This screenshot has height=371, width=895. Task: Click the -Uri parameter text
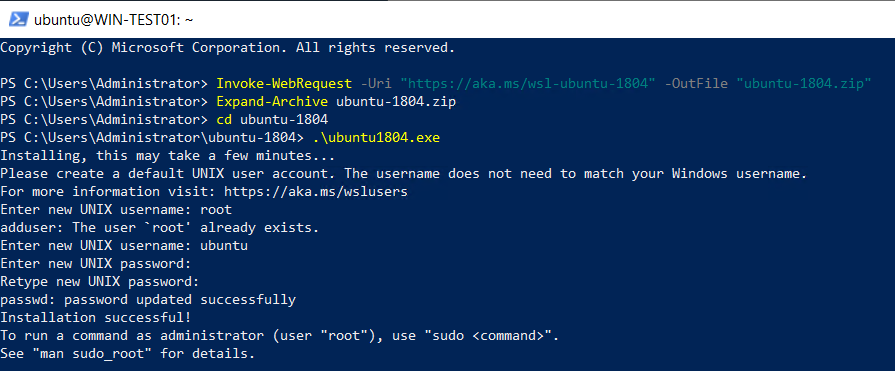[376, 84]
